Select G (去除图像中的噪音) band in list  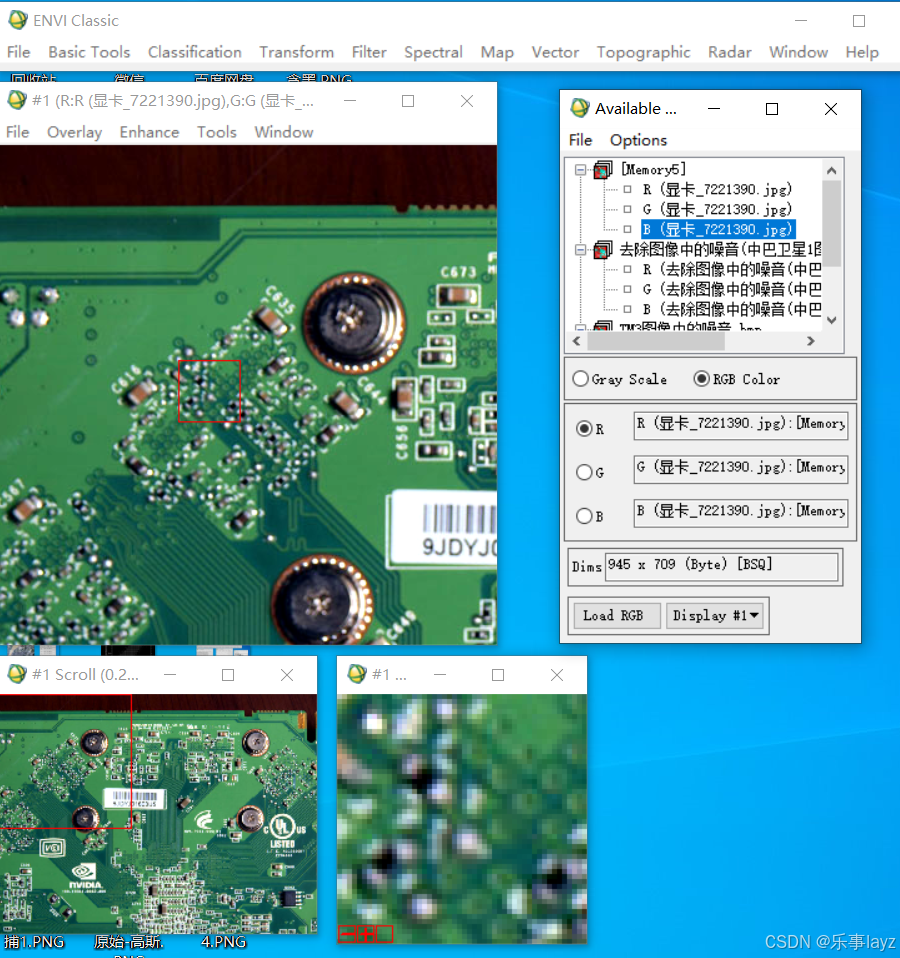[x=731, y=290]
